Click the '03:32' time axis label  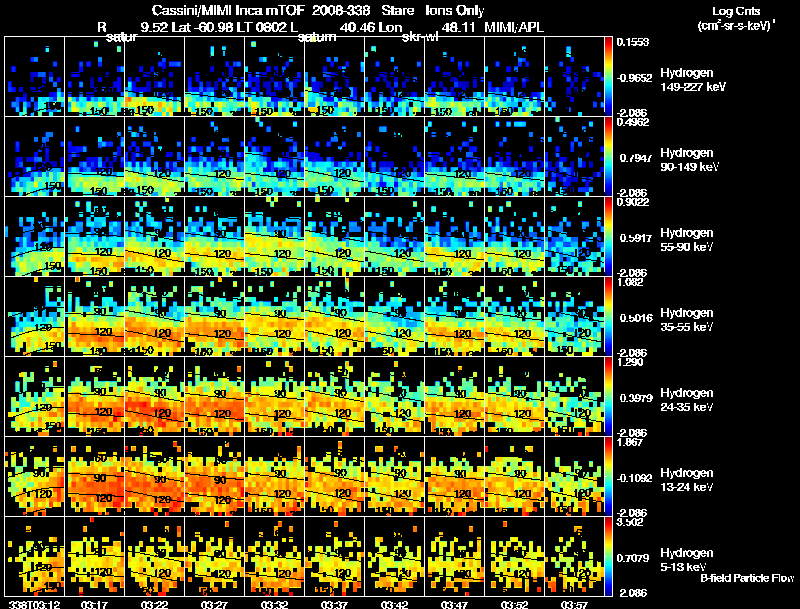tap(274, 604)
